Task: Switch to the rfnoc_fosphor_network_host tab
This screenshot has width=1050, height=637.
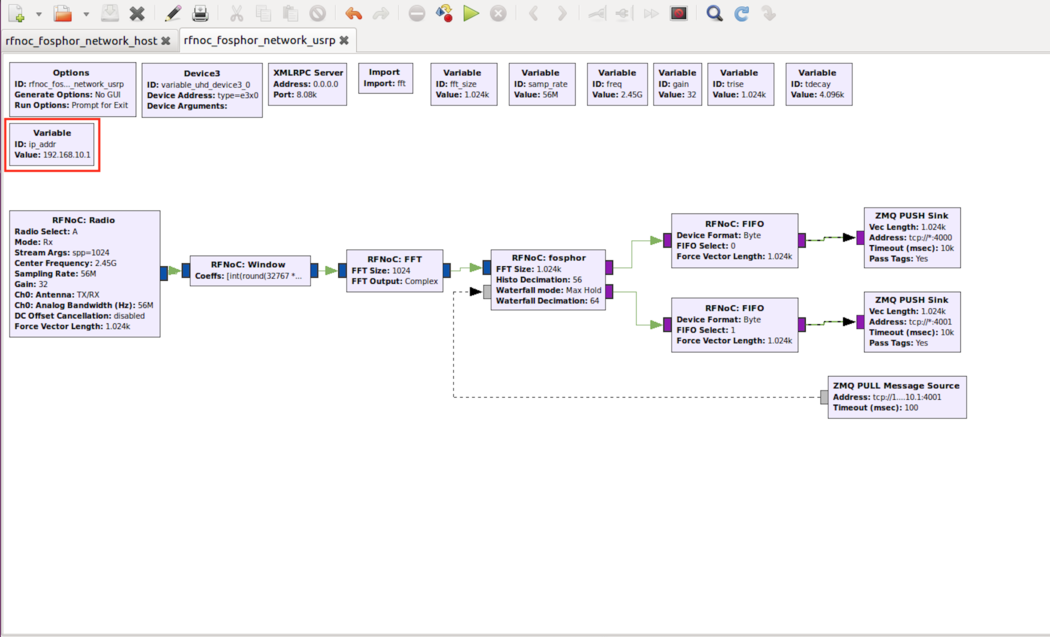Action: tap(80, 41)
